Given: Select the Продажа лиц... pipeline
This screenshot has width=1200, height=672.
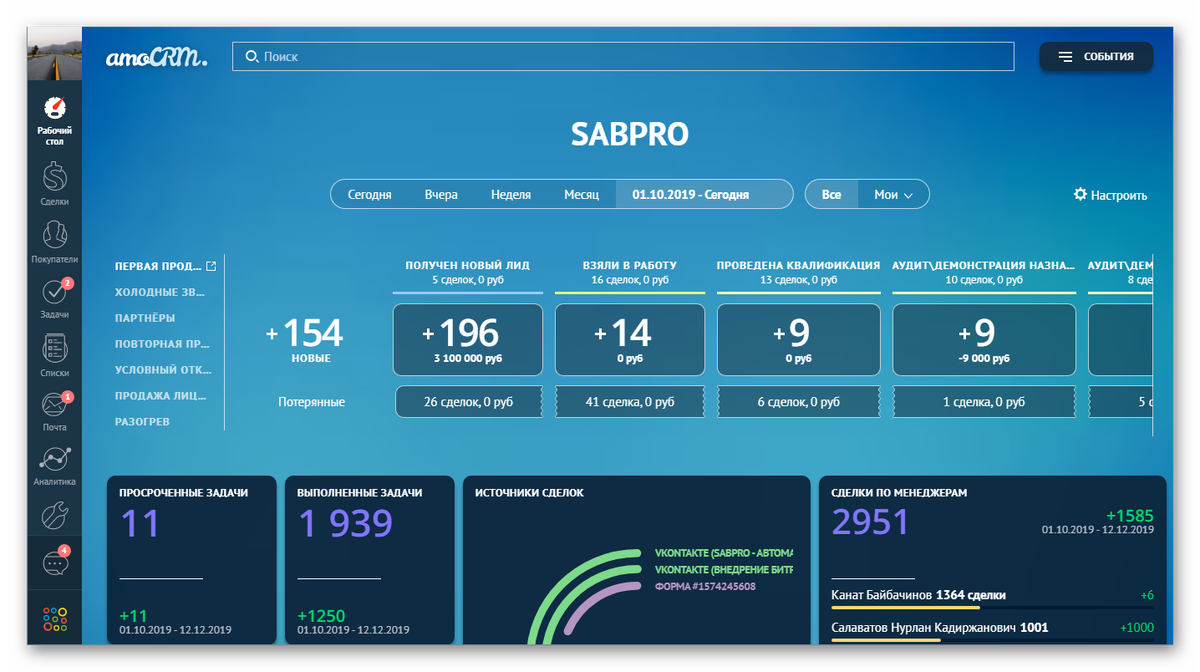Looking at the screenshot, I should [x=161, y=396].
